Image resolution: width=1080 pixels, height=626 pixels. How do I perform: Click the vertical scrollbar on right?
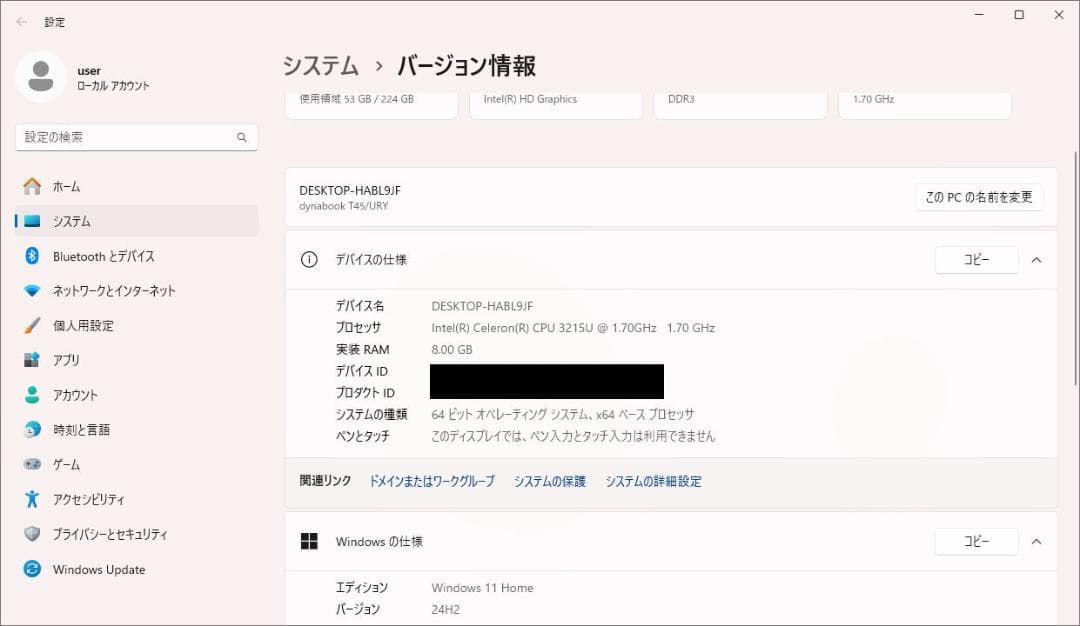1075,269
